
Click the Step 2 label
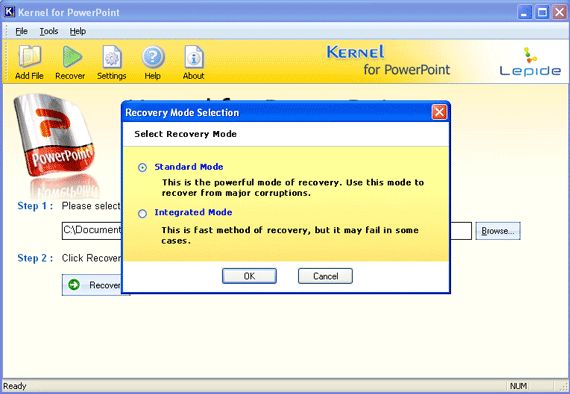point(35,258)
